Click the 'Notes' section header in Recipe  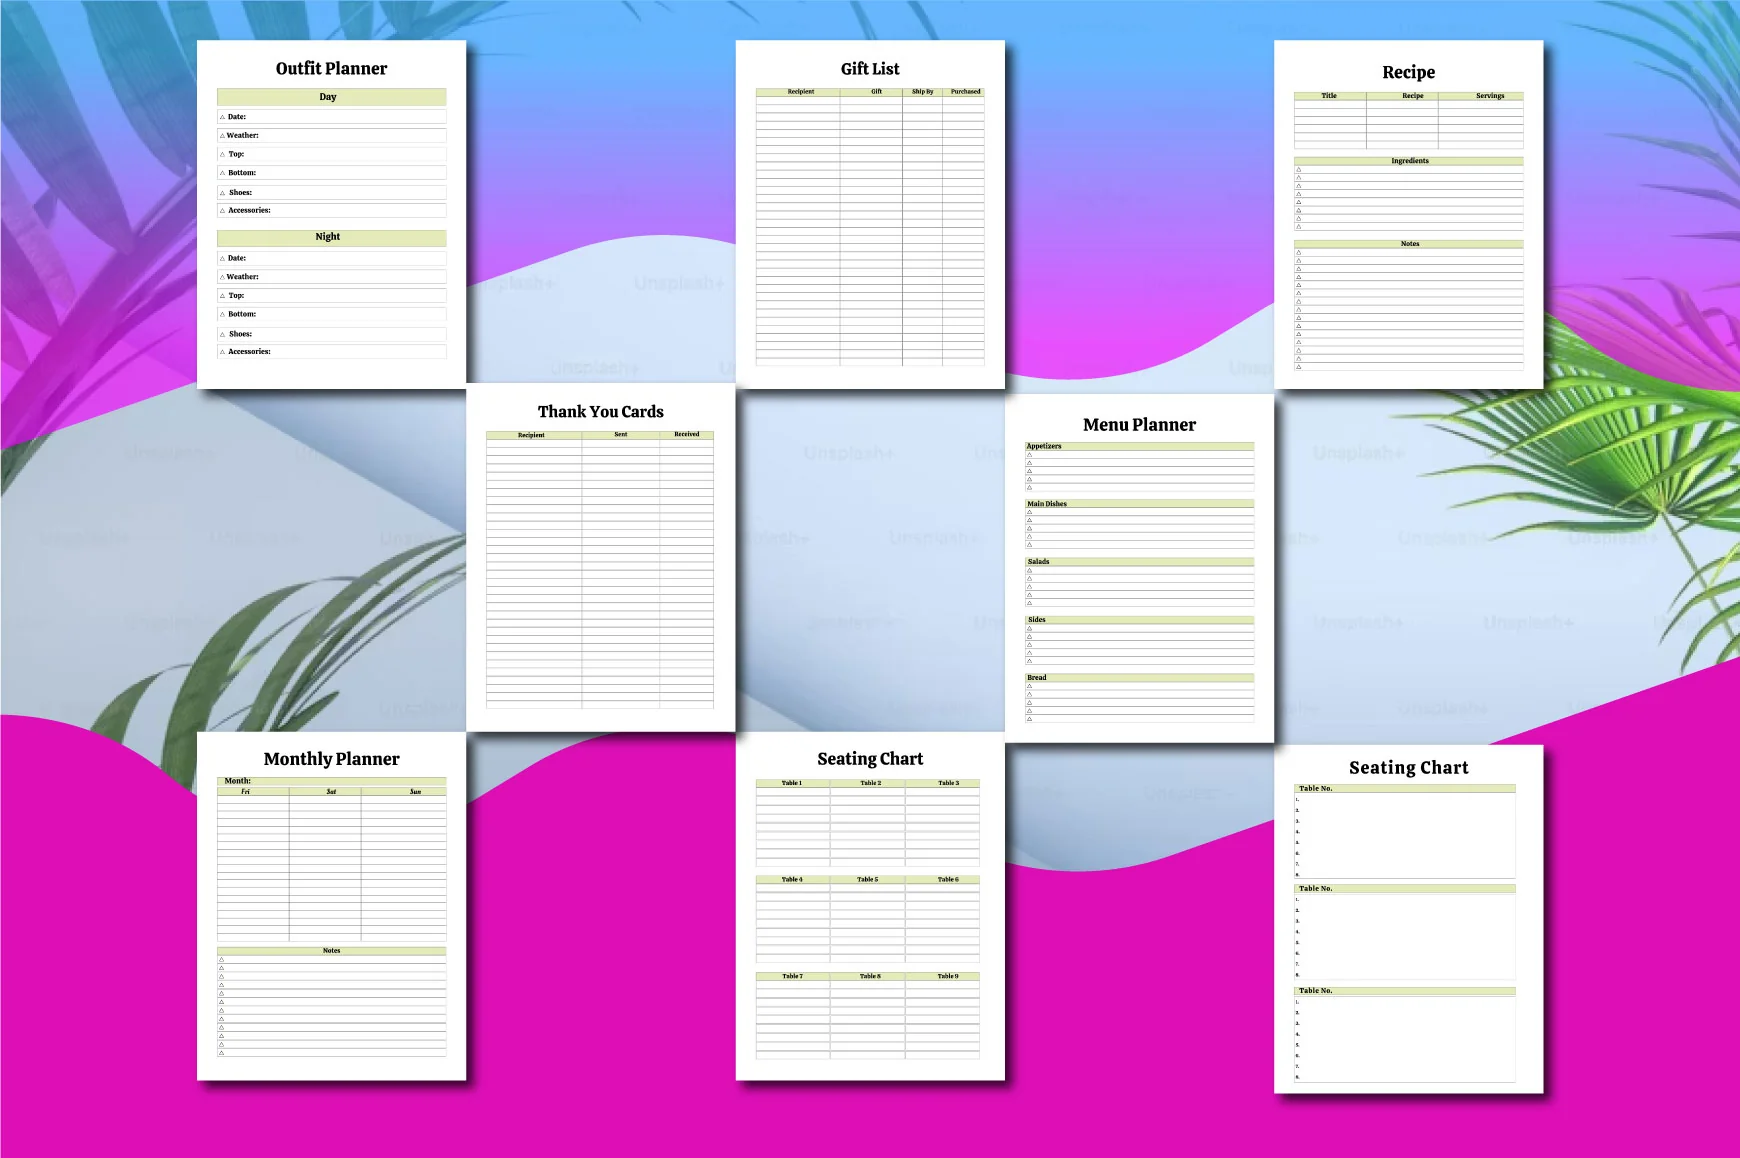(x=1408, y=244)
